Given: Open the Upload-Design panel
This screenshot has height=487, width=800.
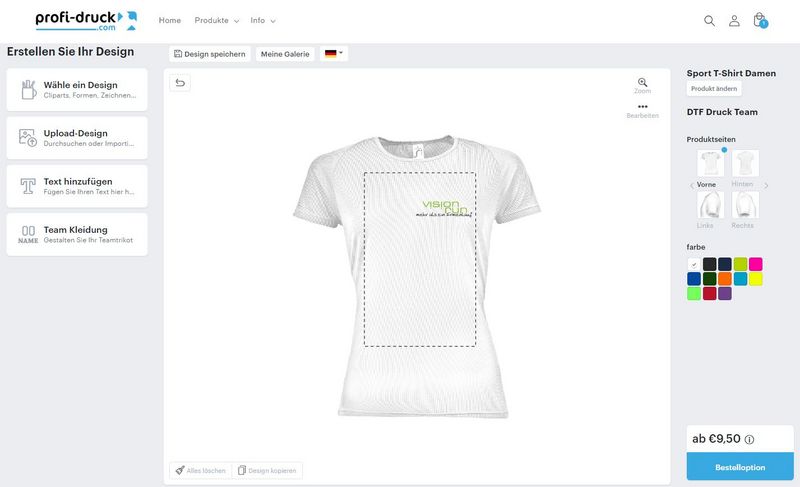Looking at the screenshot, I should [77, 138].
